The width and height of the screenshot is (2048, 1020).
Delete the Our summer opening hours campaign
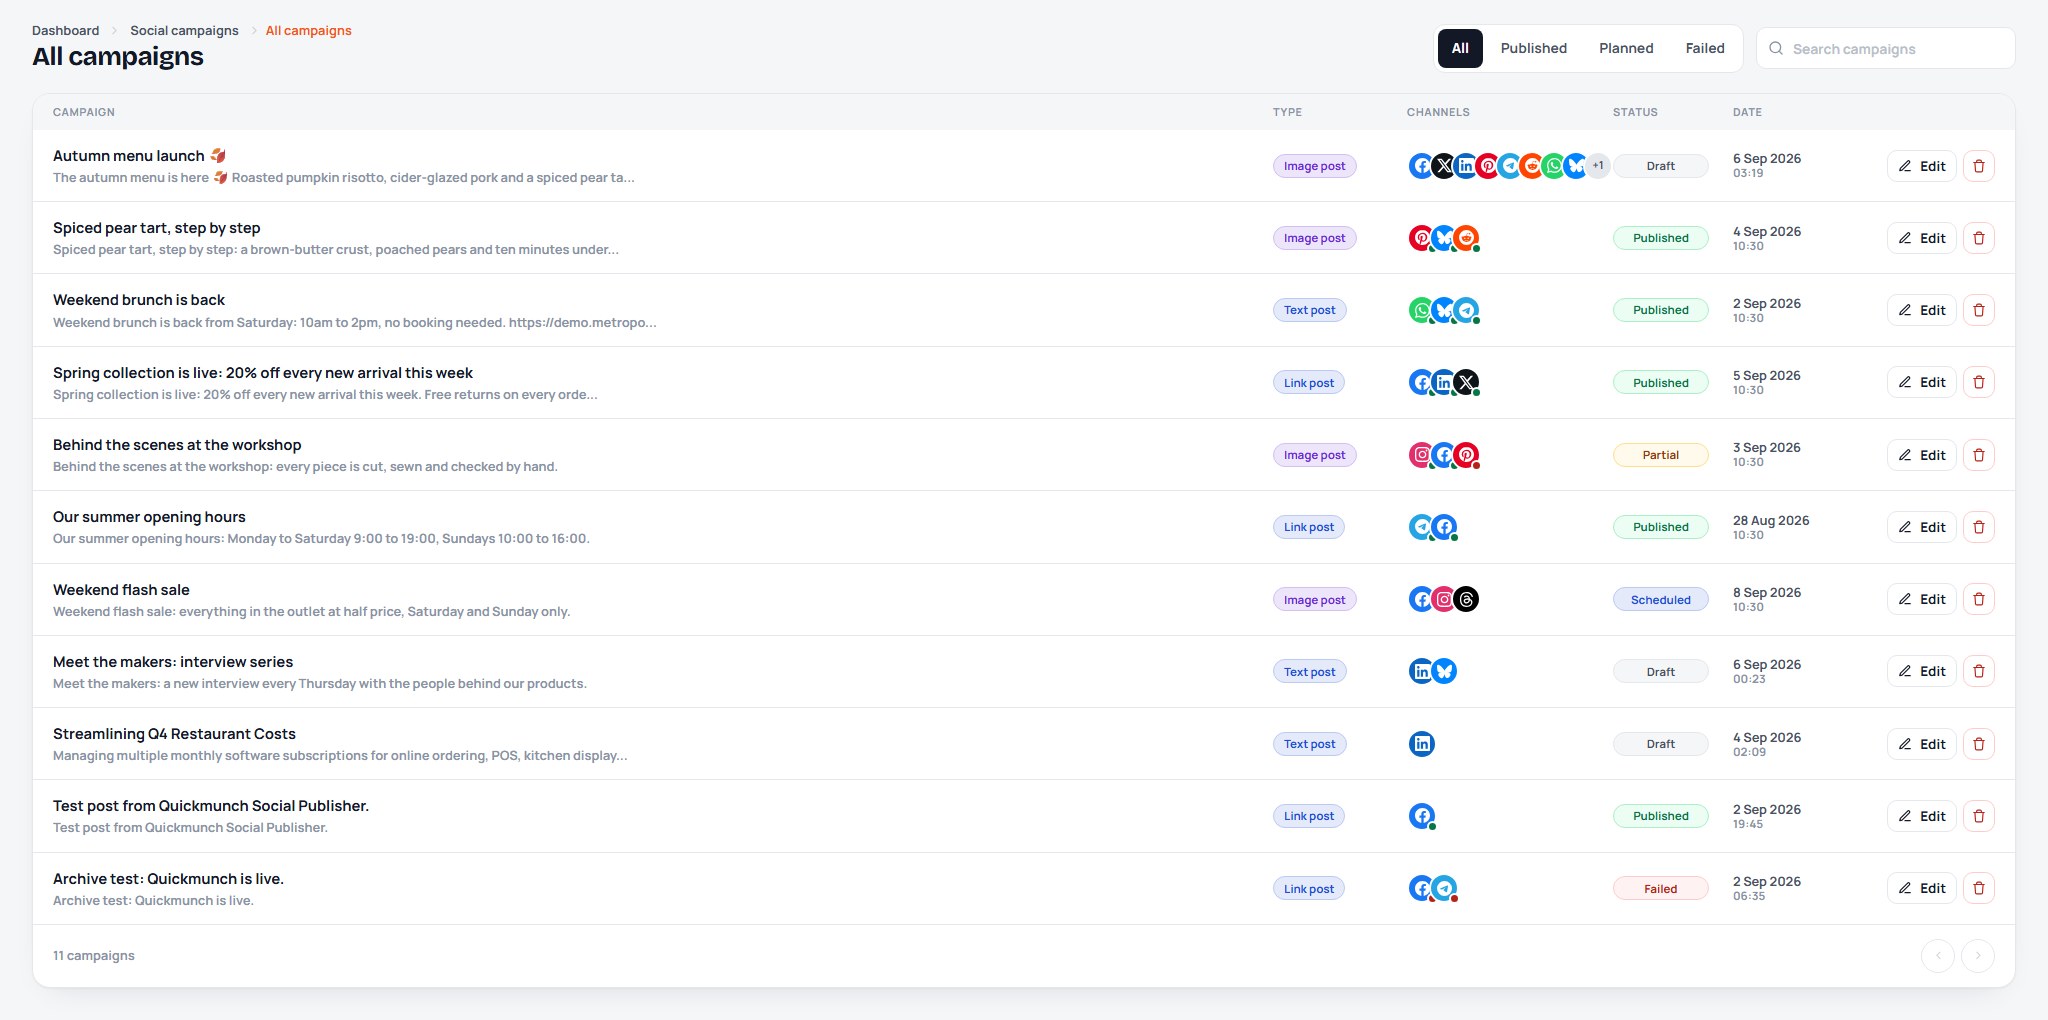pyautogui.click(x=1979, y=527)
